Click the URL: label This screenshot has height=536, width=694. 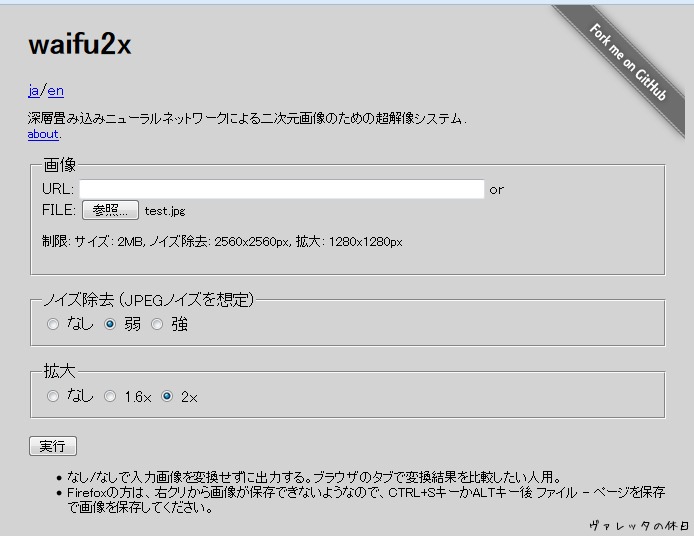(x=58, y=189)
